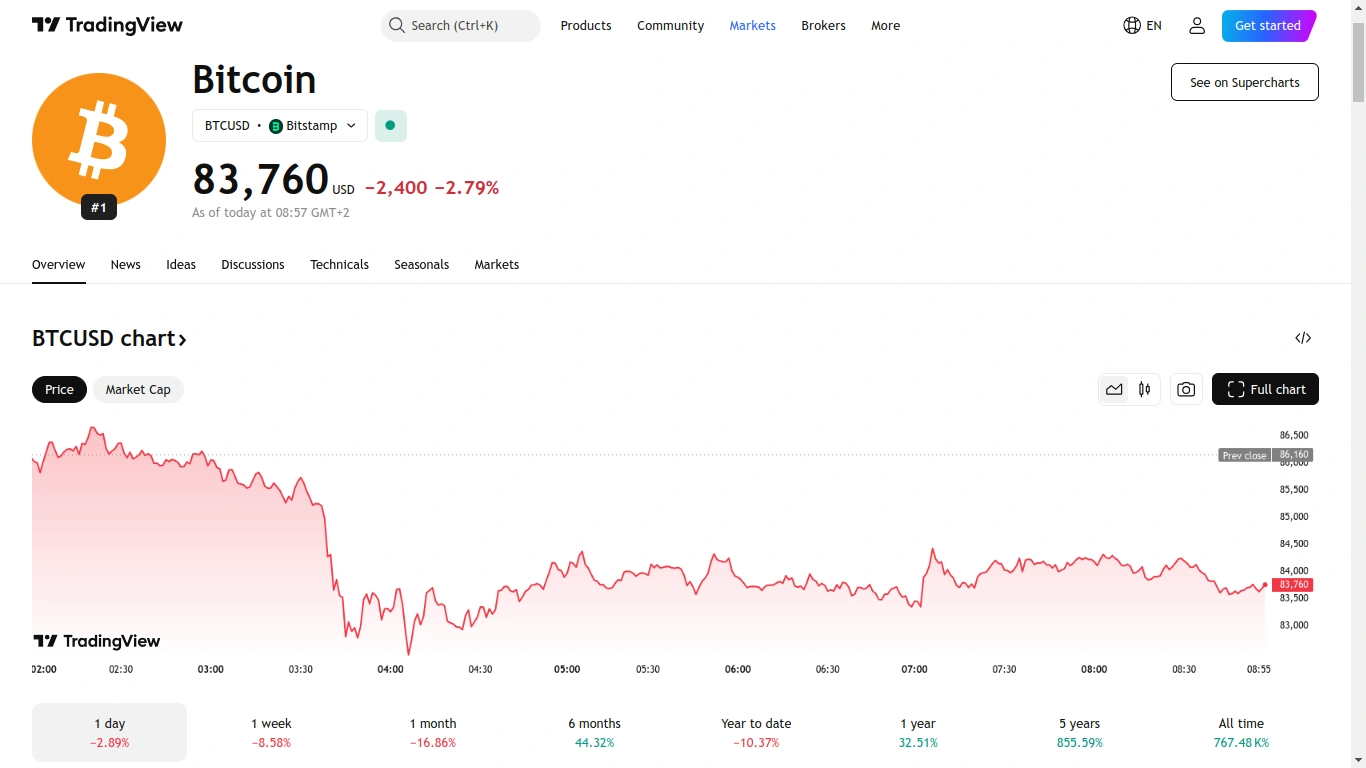Viewport: 1366px width, 768px height.
Task: Click the green market status indicator
Action: pyautogui.click(x=390, y=126)
